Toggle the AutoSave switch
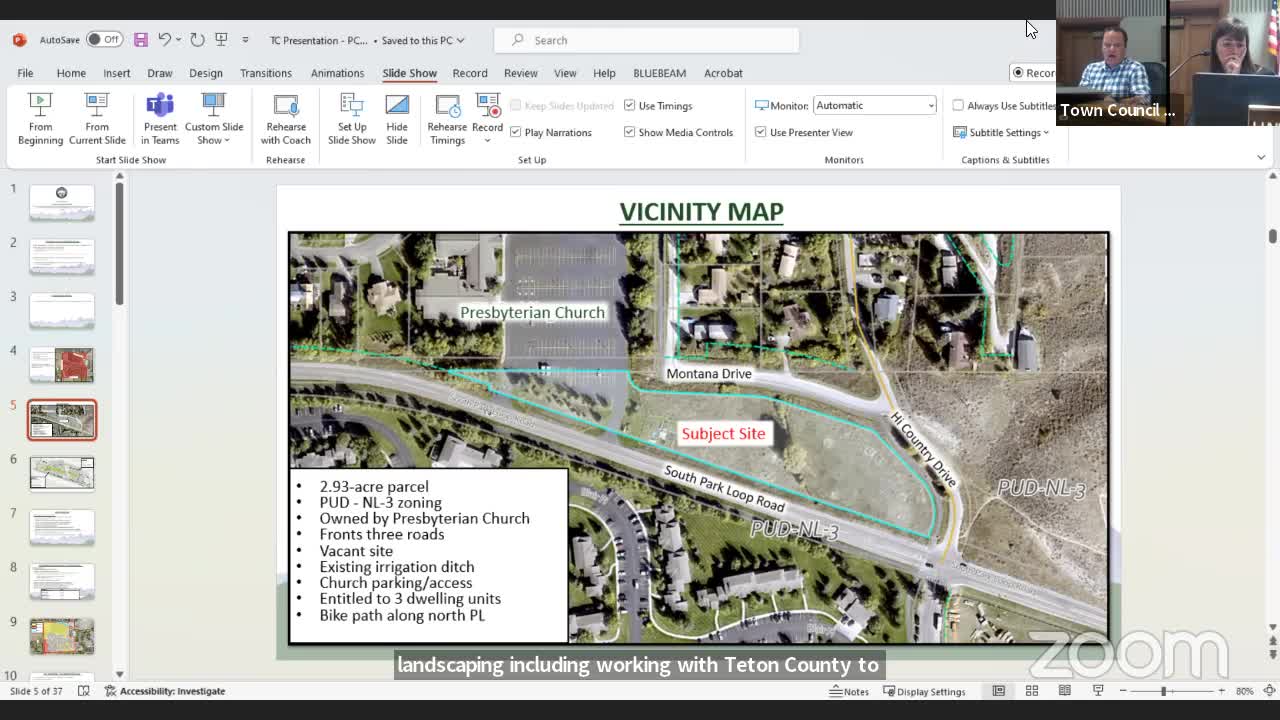 [104, 40]
